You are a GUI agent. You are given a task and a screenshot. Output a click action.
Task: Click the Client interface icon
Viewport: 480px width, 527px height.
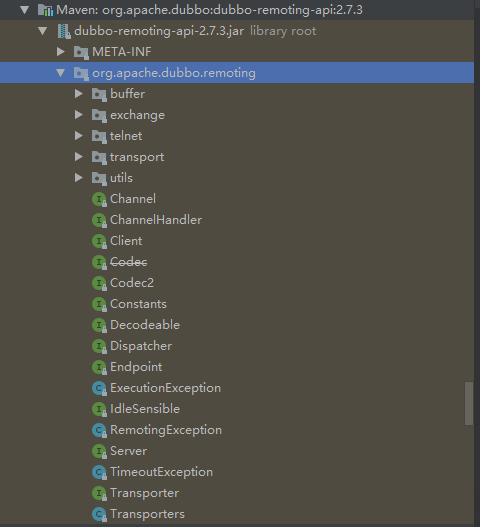pyautogui.click(x=99, y=241)
